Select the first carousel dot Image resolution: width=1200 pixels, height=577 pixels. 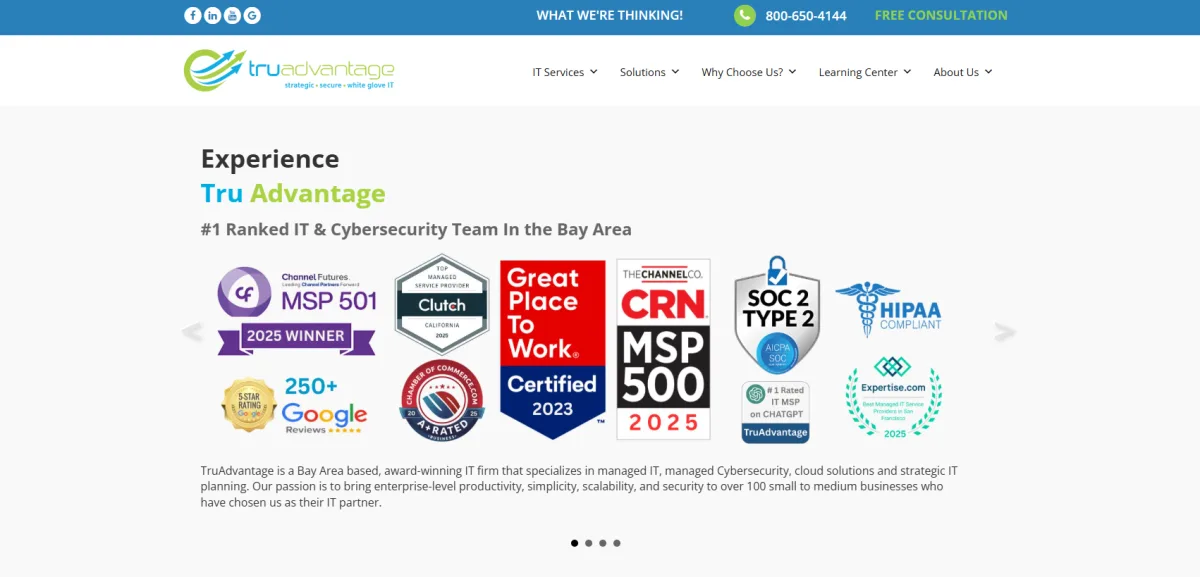tap(575, 543)
